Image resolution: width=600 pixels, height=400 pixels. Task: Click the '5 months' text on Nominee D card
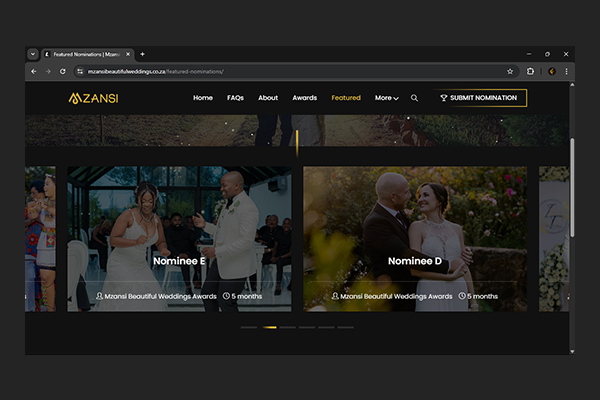point(482,296)
